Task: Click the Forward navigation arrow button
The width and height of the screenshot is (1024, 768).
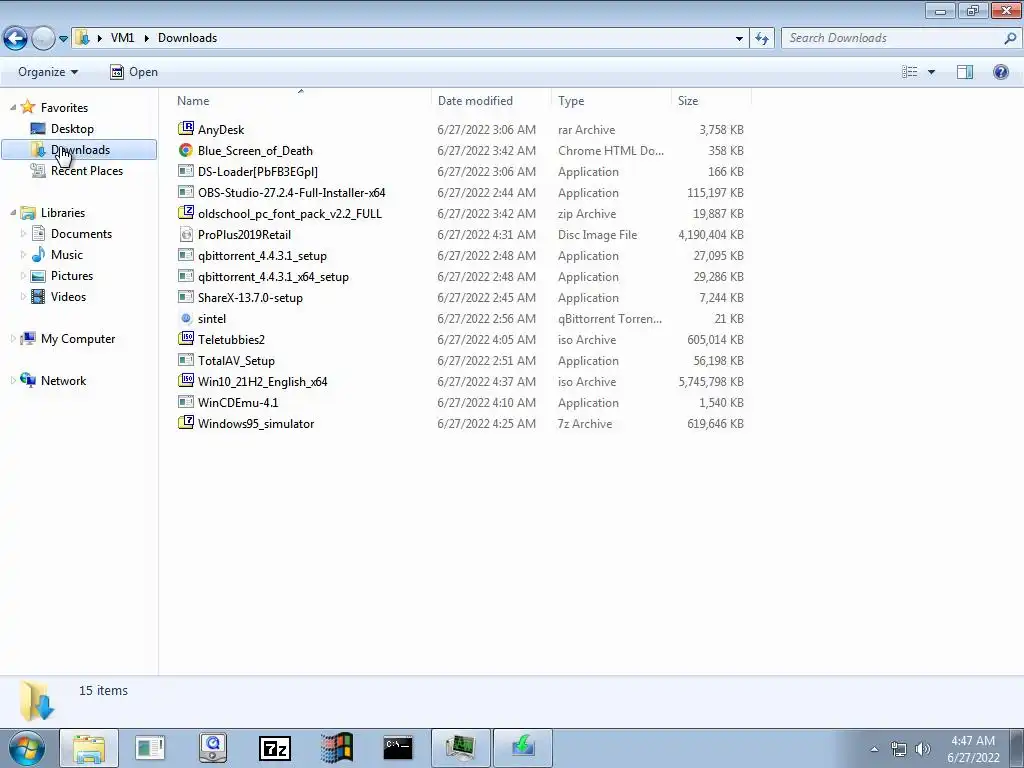Action: click(x=43, y=39)
